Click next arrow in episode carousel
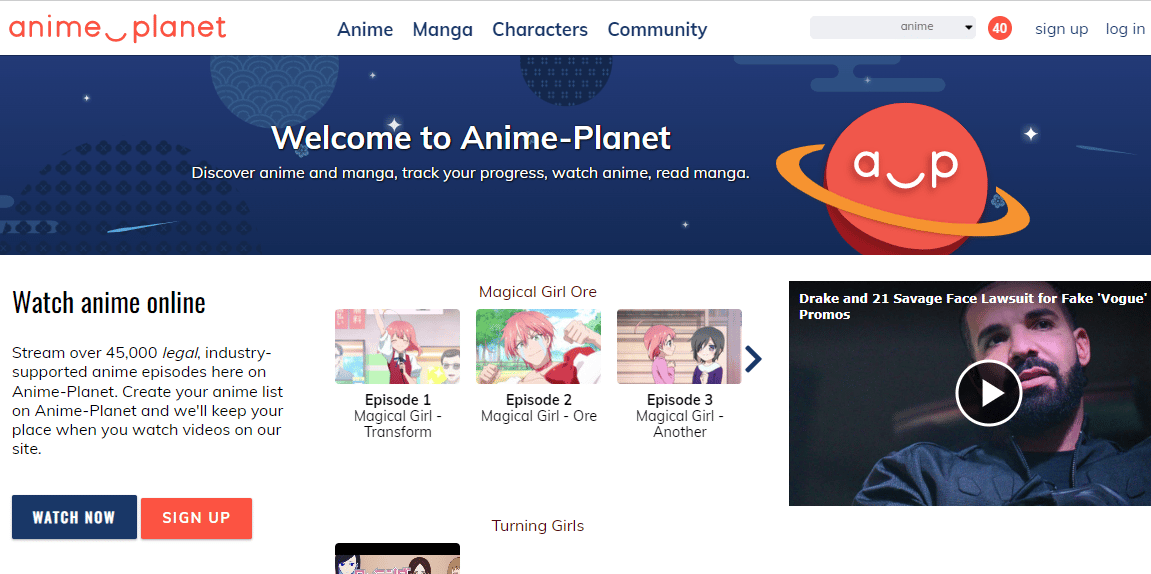Image resolution: width=1151 pixels, height=574 pixels. 753,359
